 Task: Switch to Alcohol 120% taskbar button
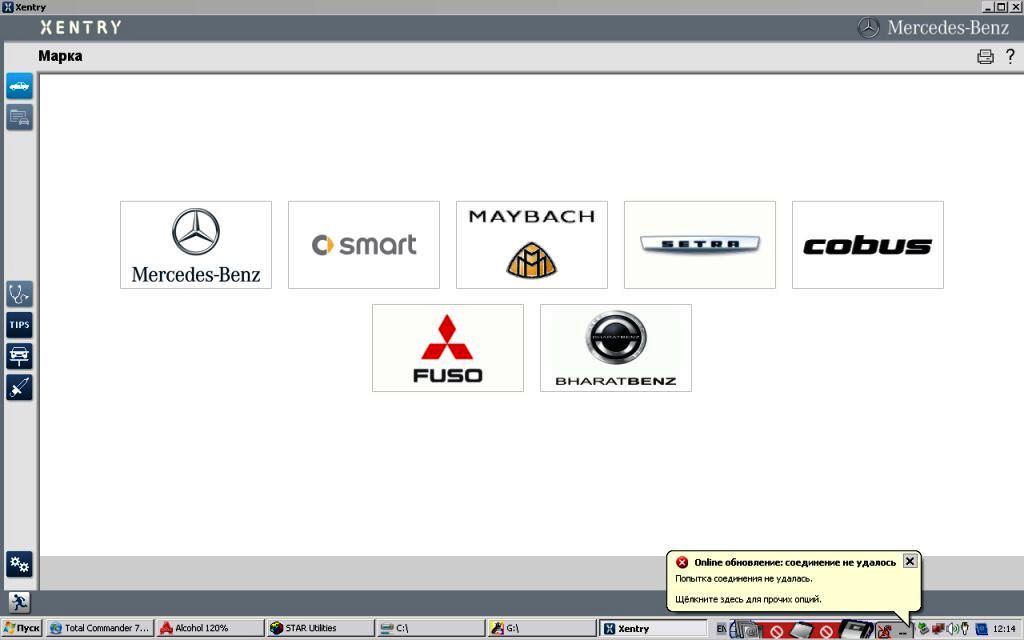click(x=210, y=628)
